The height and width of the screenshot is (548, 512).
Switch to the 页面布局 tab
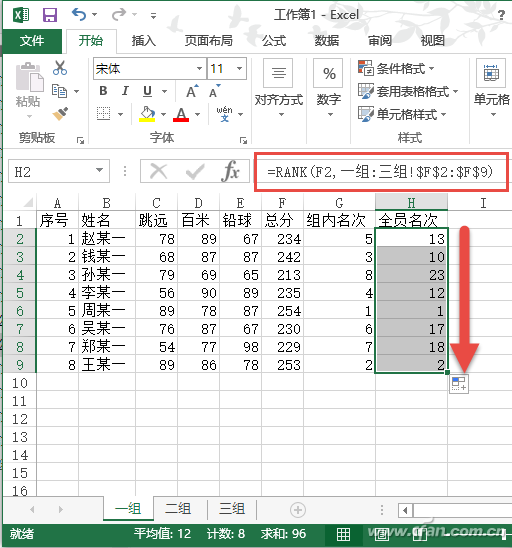[x=208, y=41]
